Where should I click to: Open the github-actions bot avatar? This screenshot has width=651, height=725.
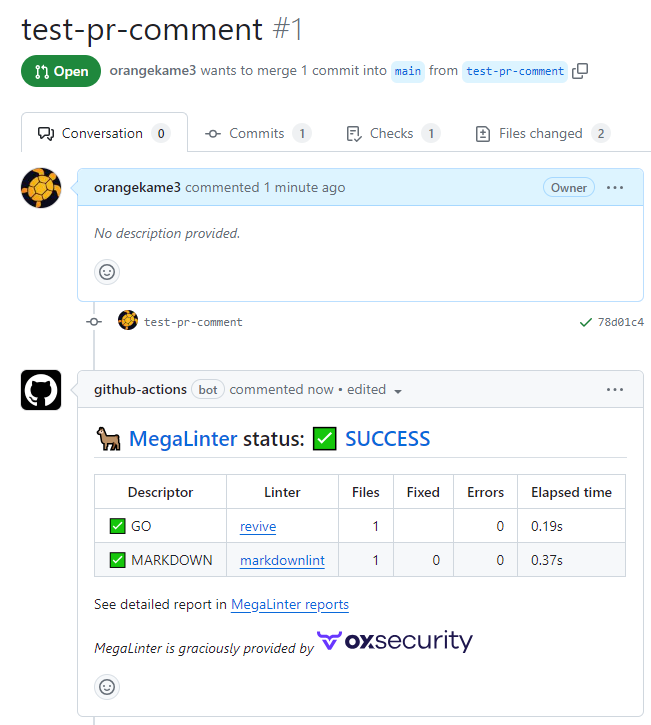point(41,390)
